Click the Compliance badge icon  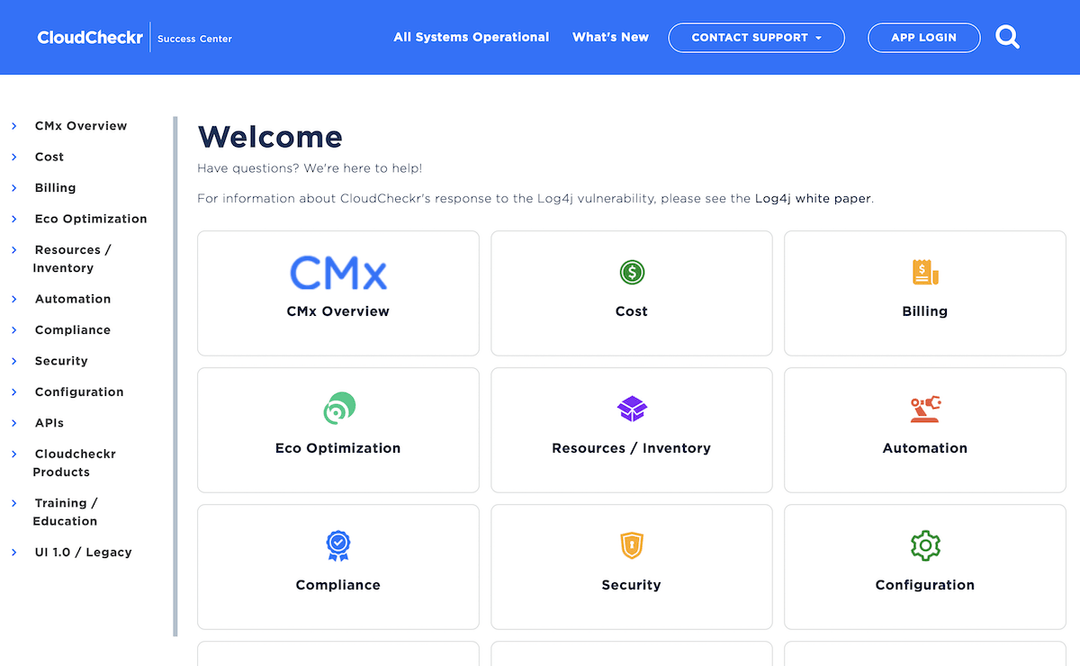click(x=337, y=545)
